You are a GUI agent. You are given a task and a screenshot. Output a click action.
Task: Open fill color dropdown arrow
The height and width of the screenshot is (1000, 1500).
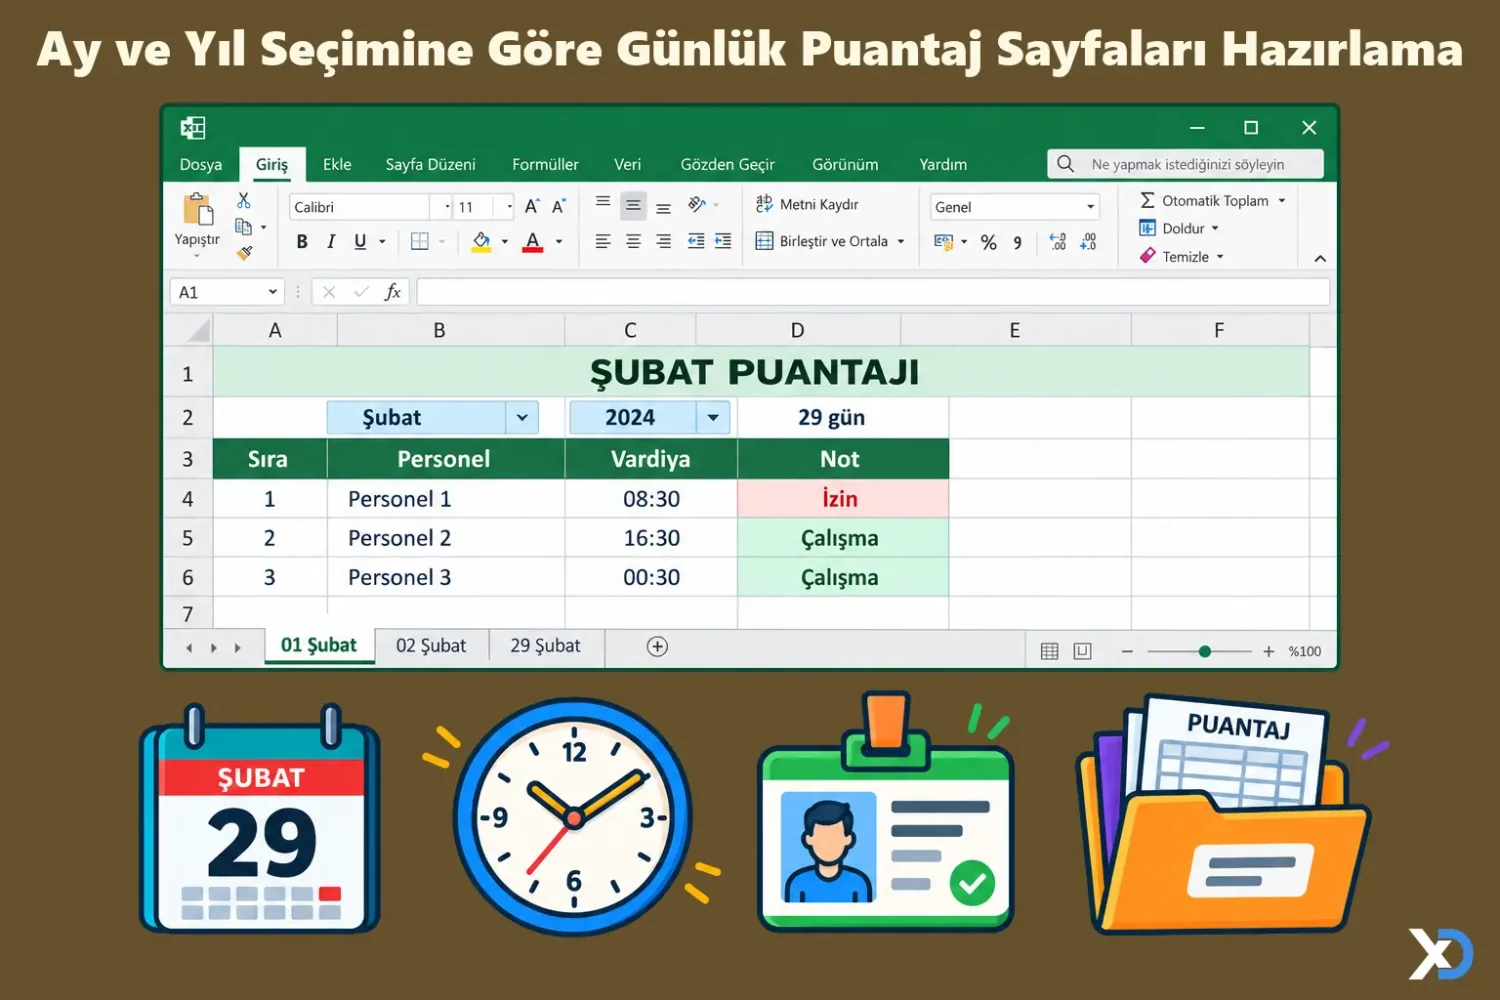pos(505,241)
